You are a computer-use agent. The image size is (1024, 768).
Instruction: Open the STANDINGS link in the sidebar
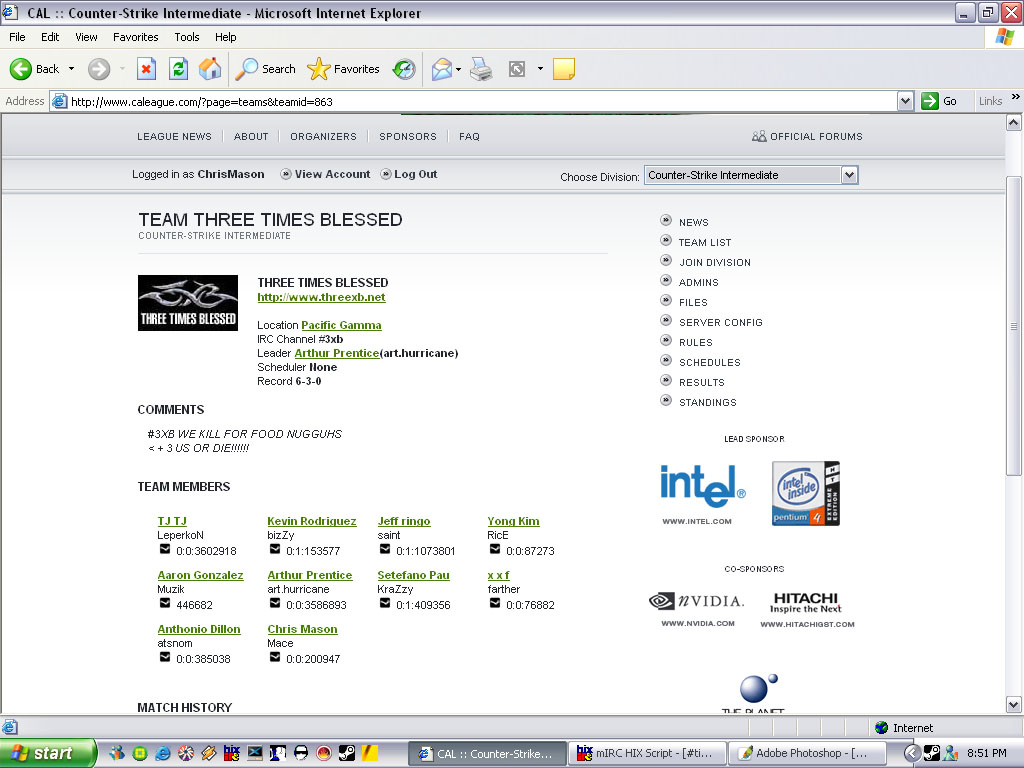tap(707, 402)
